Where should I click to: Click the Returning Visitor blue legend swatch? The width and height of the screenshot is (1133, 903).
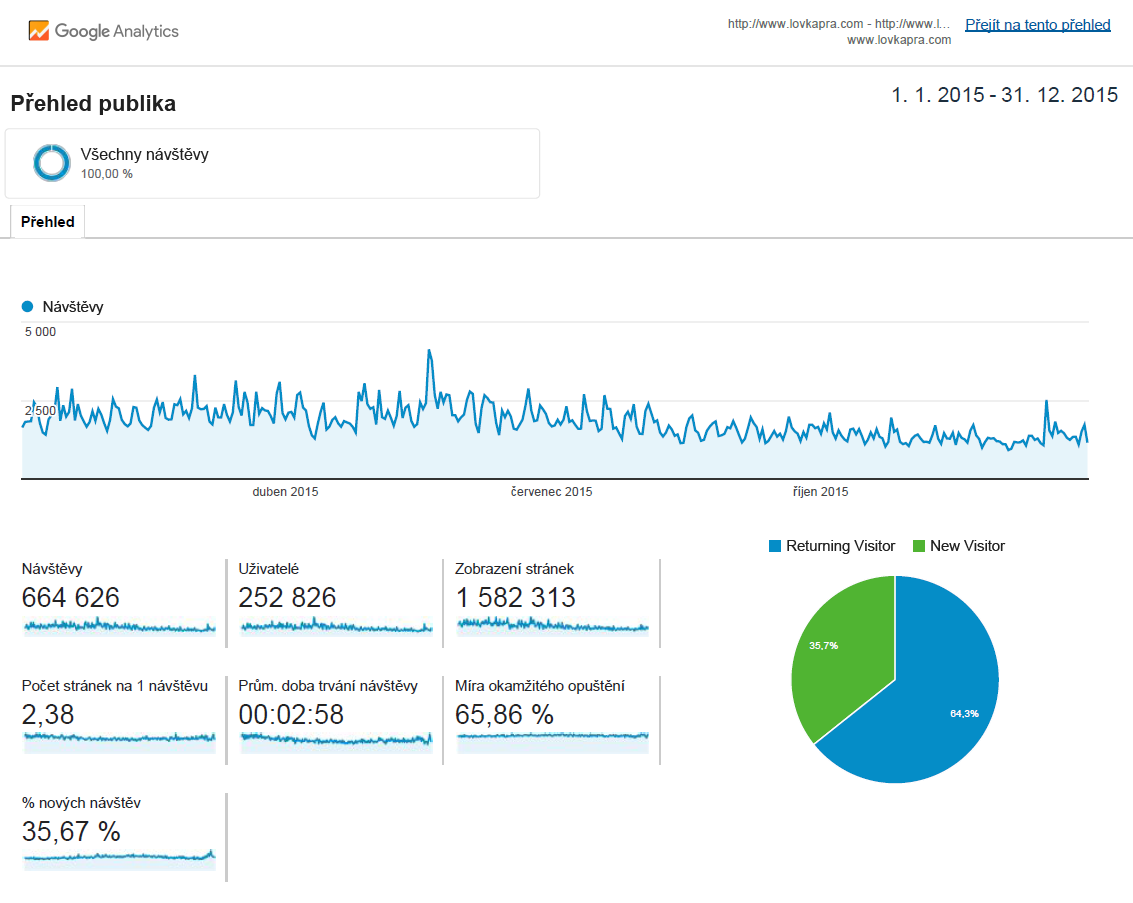click(x=774, y=546)
